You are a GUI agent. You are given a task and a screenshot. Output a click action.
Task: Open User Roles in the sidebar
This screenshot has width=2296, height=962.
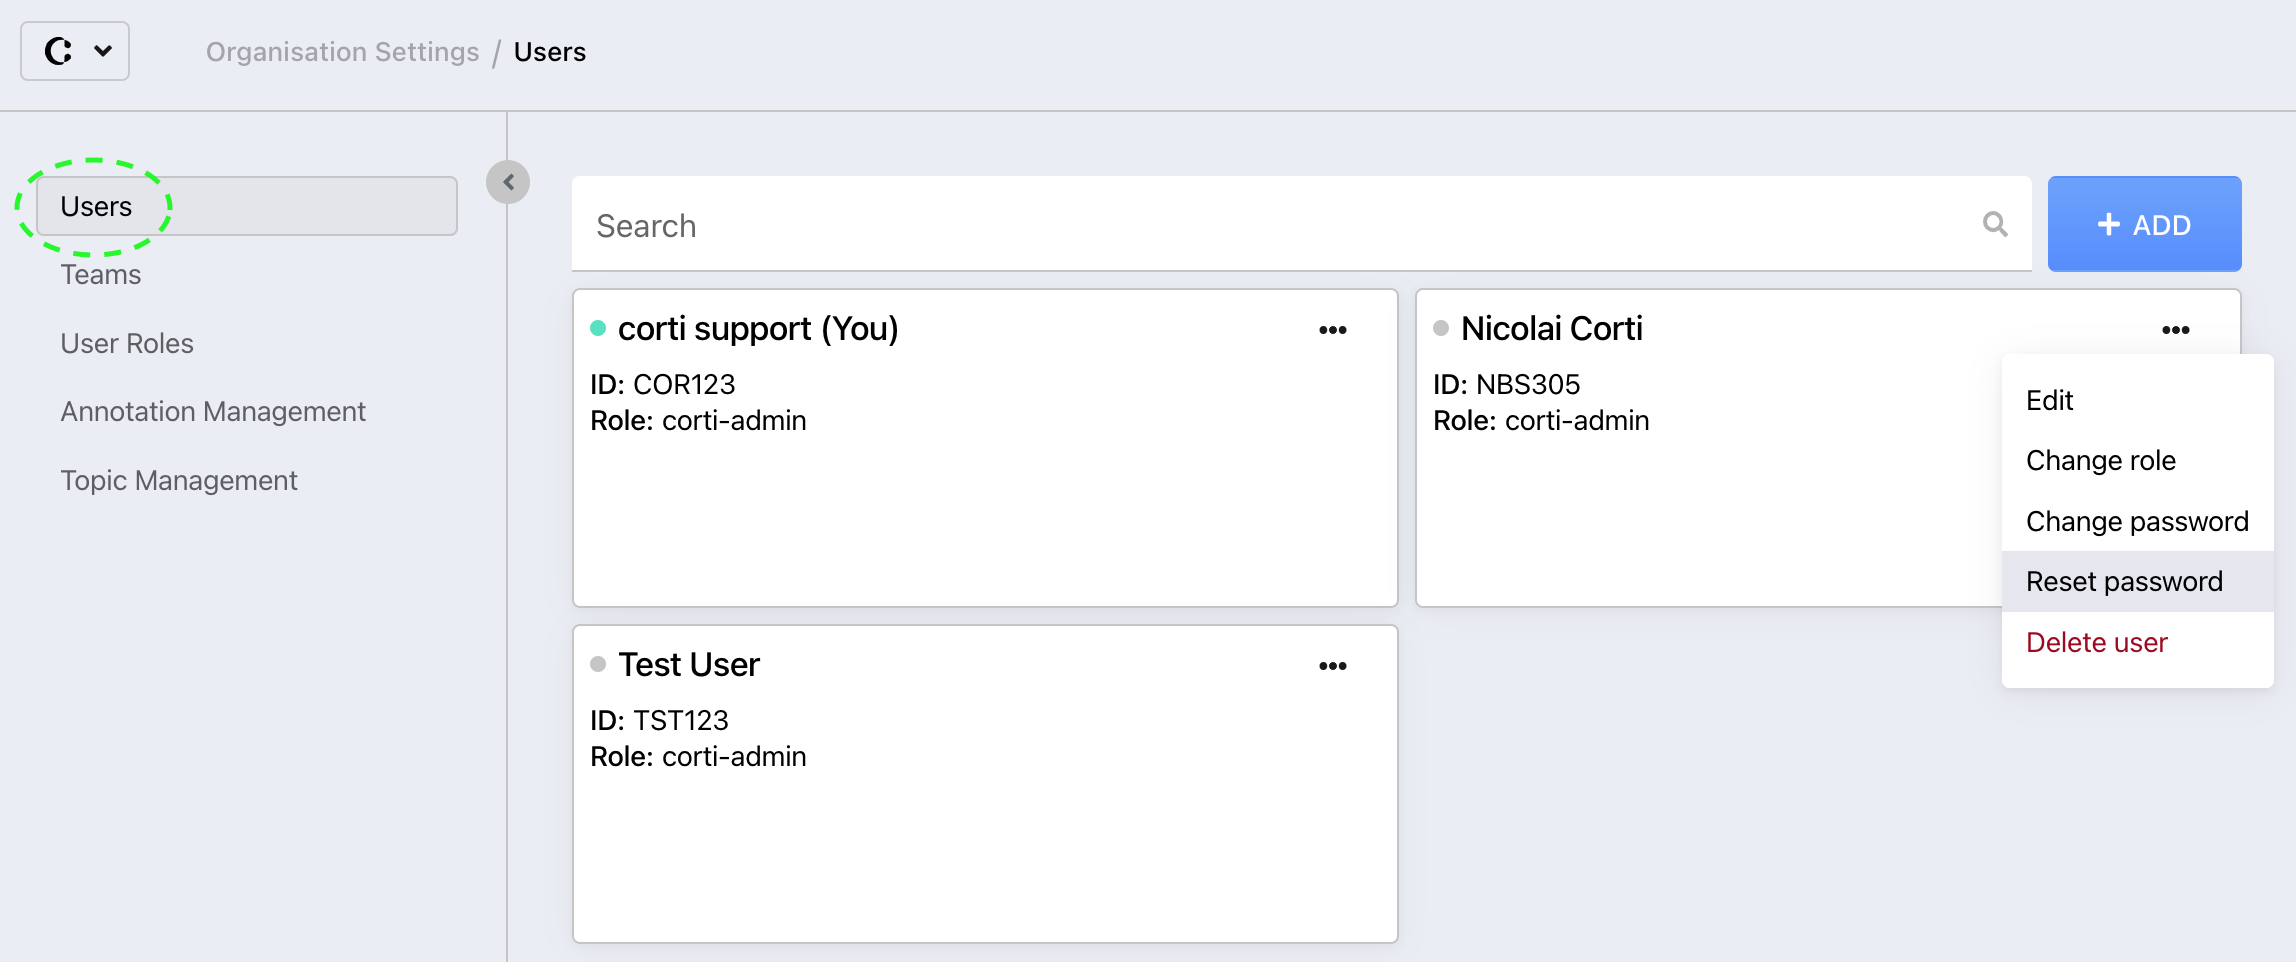(127, 343)
